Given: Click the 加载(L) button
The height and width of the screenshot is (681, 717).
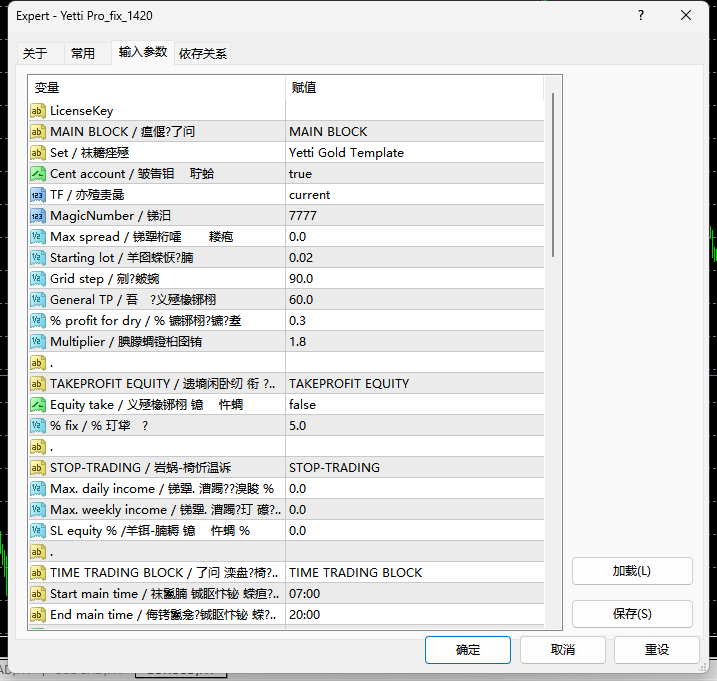Looking at the screenshot, I should (x=632, y=571).
